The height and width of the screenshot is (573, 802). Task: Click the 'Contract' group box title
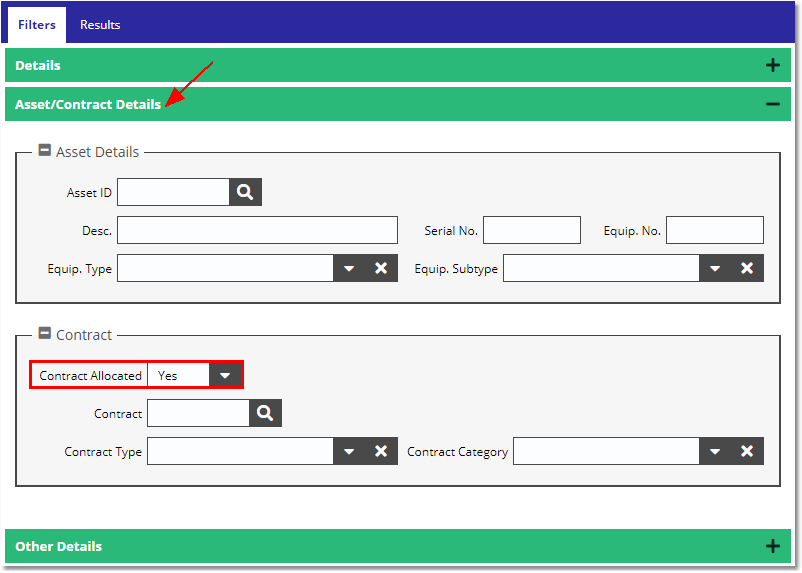pyautogui.click(x=84, y=335)
